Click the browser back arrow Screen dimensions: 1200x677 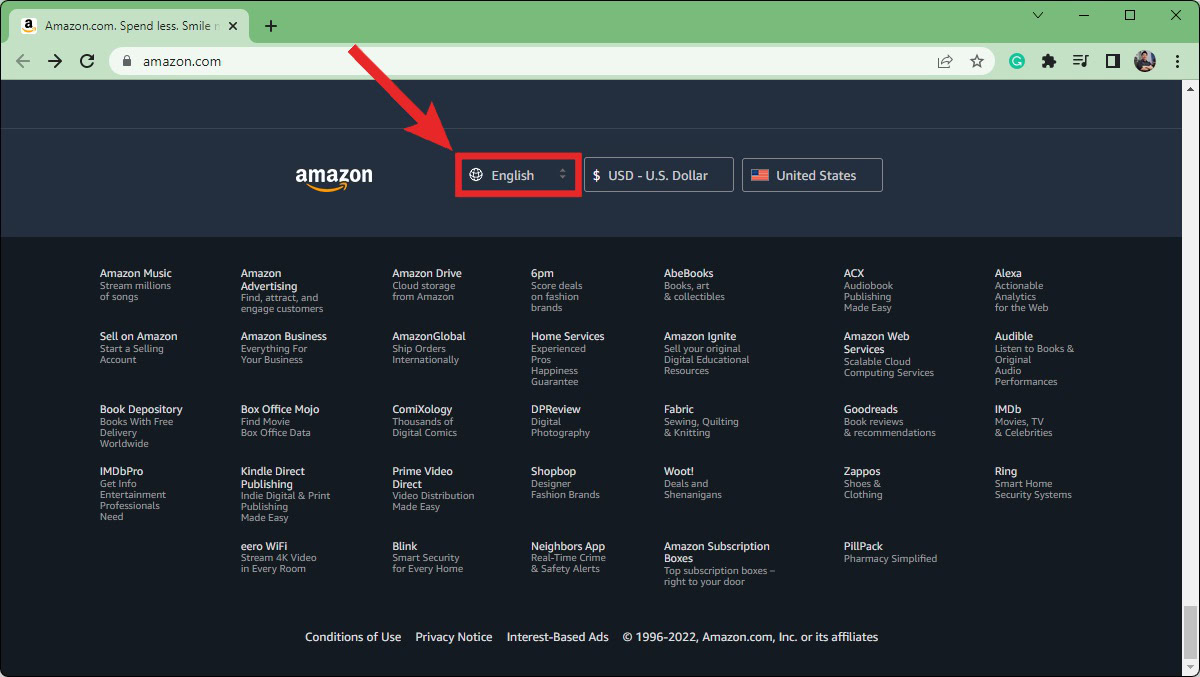tap(23, 61)
